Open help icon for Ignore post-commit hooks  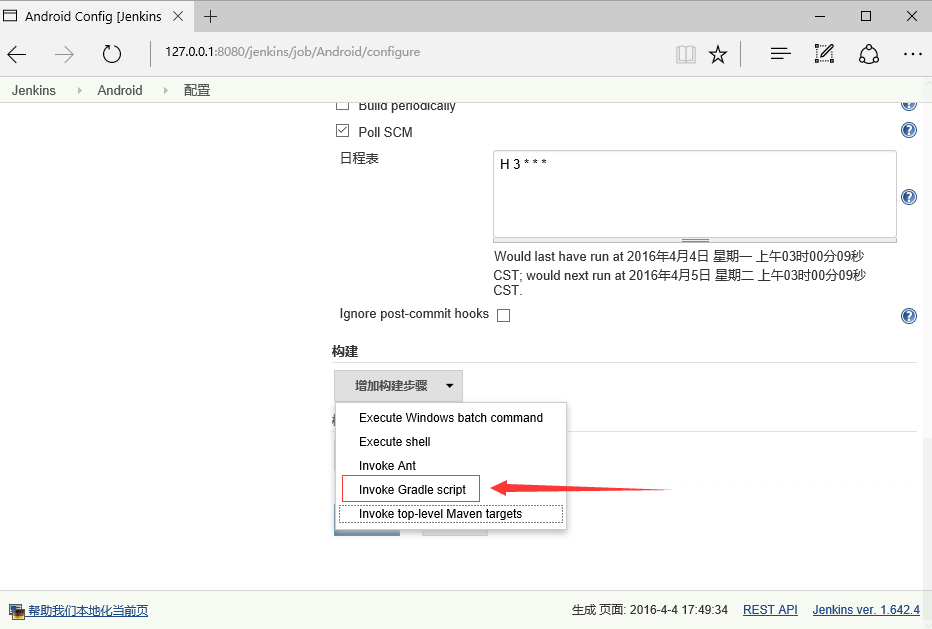[x=909, y=316]
